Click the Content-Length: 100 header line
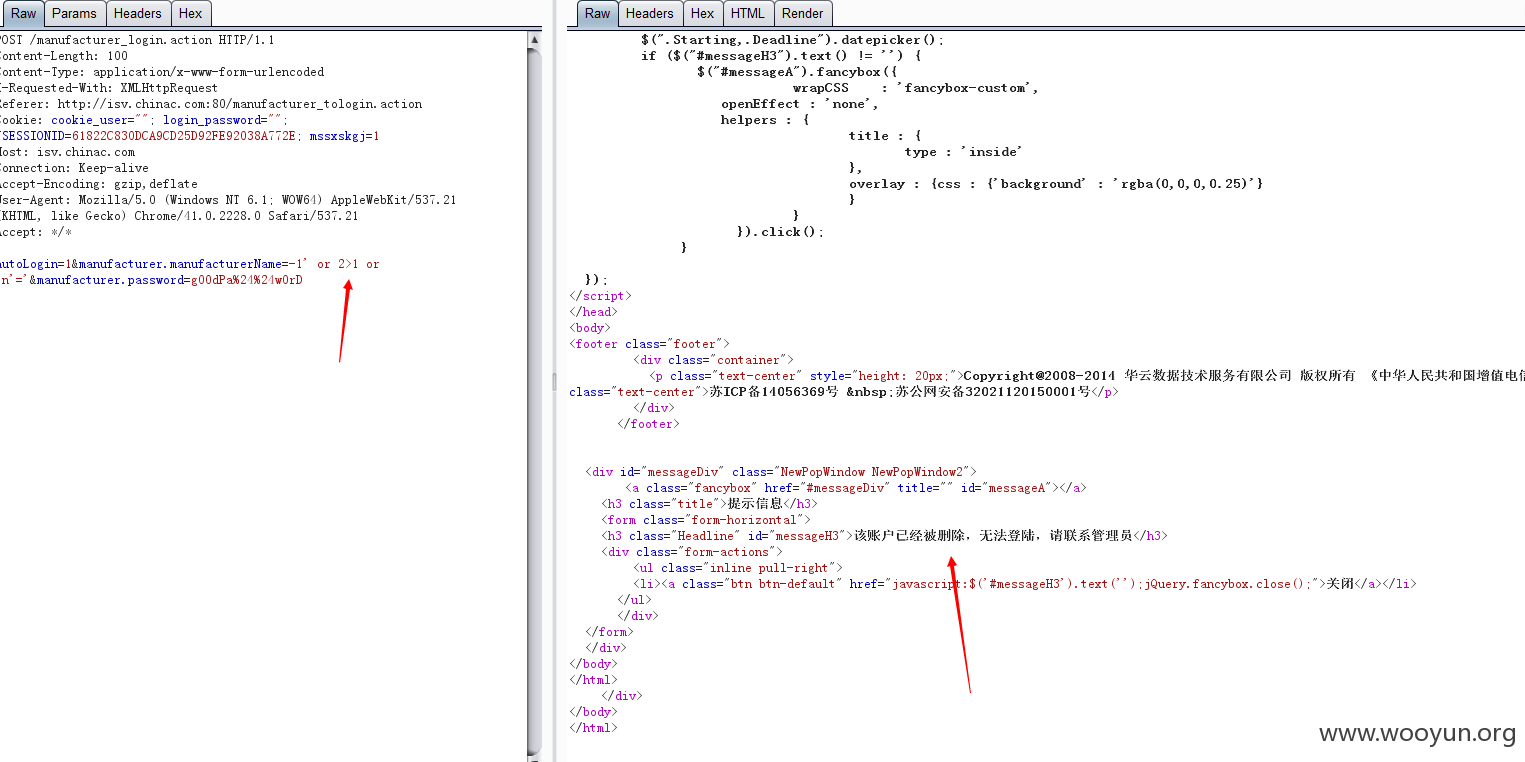1525x762 pixels. pos(64,56)
